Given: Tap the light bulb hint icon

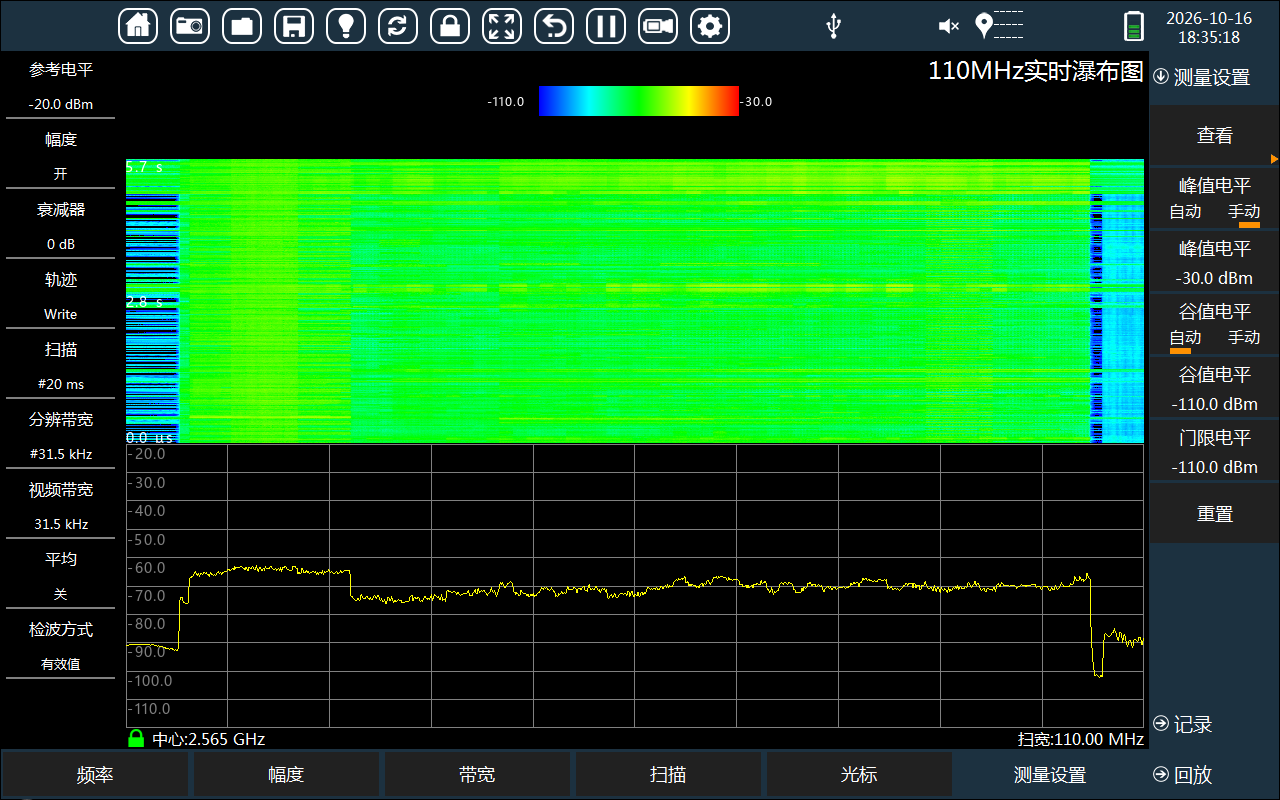Looking at the screenshot, I should 346,26.
